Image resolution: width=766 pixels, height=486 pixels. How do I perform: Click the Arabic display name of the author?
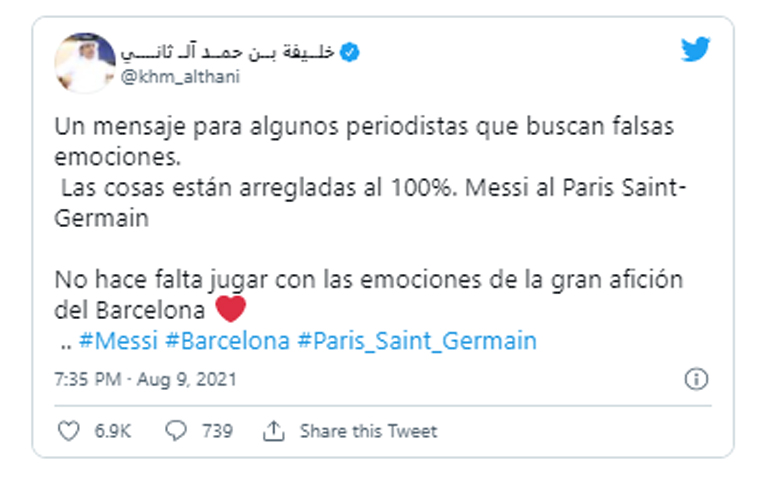228,51
